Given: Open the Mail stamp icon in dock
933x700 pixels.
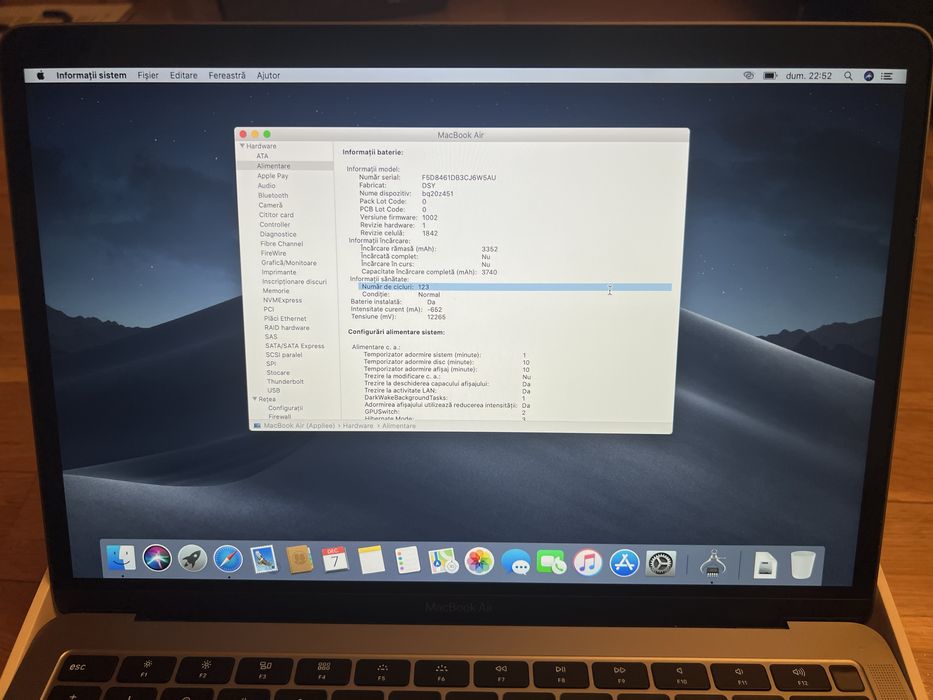Looking at the screenshot, I should coord(264,560).
